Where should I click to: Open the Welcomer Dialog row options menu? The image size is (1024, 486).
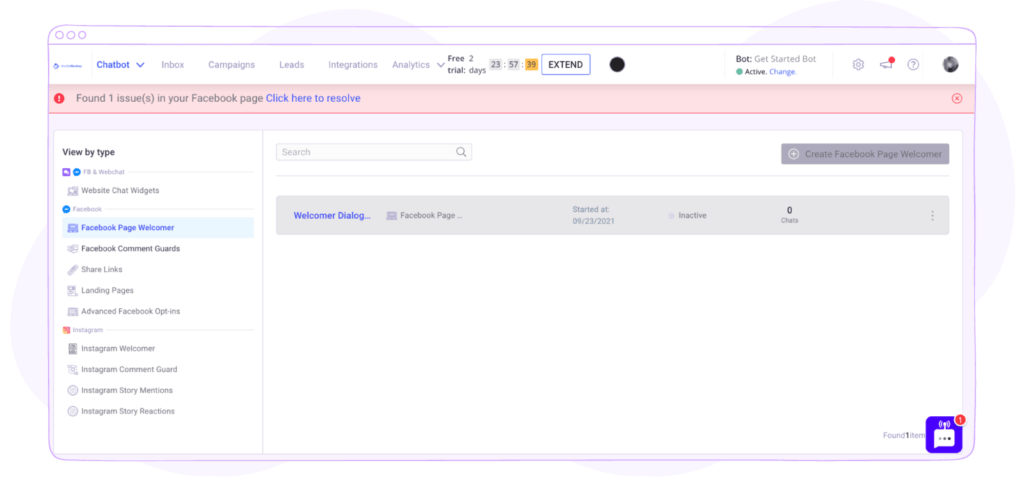point(932,216)
